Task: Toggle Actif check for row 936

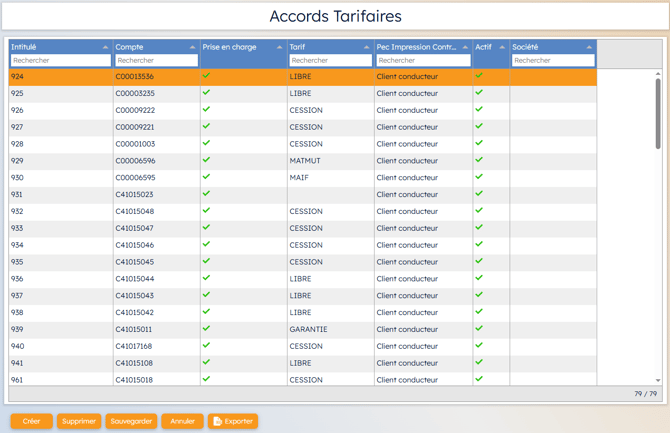Action: tap(479, 278)
